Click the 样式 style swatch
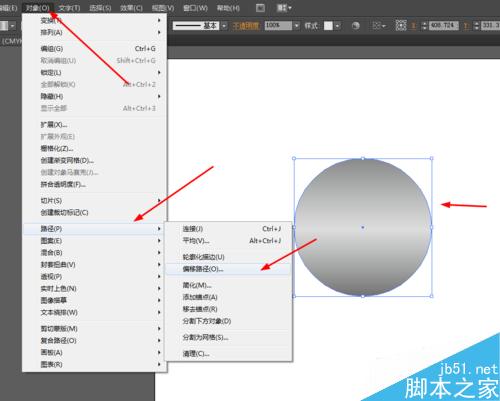Viewport: 500px width, 401px height. [x=328, y=26]
